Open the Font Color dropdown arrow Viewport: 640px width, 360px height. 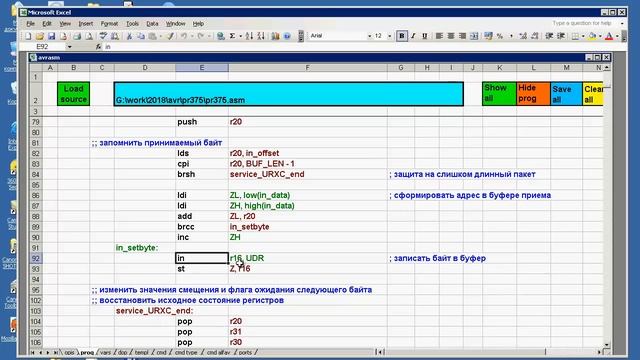coord(617,36)
